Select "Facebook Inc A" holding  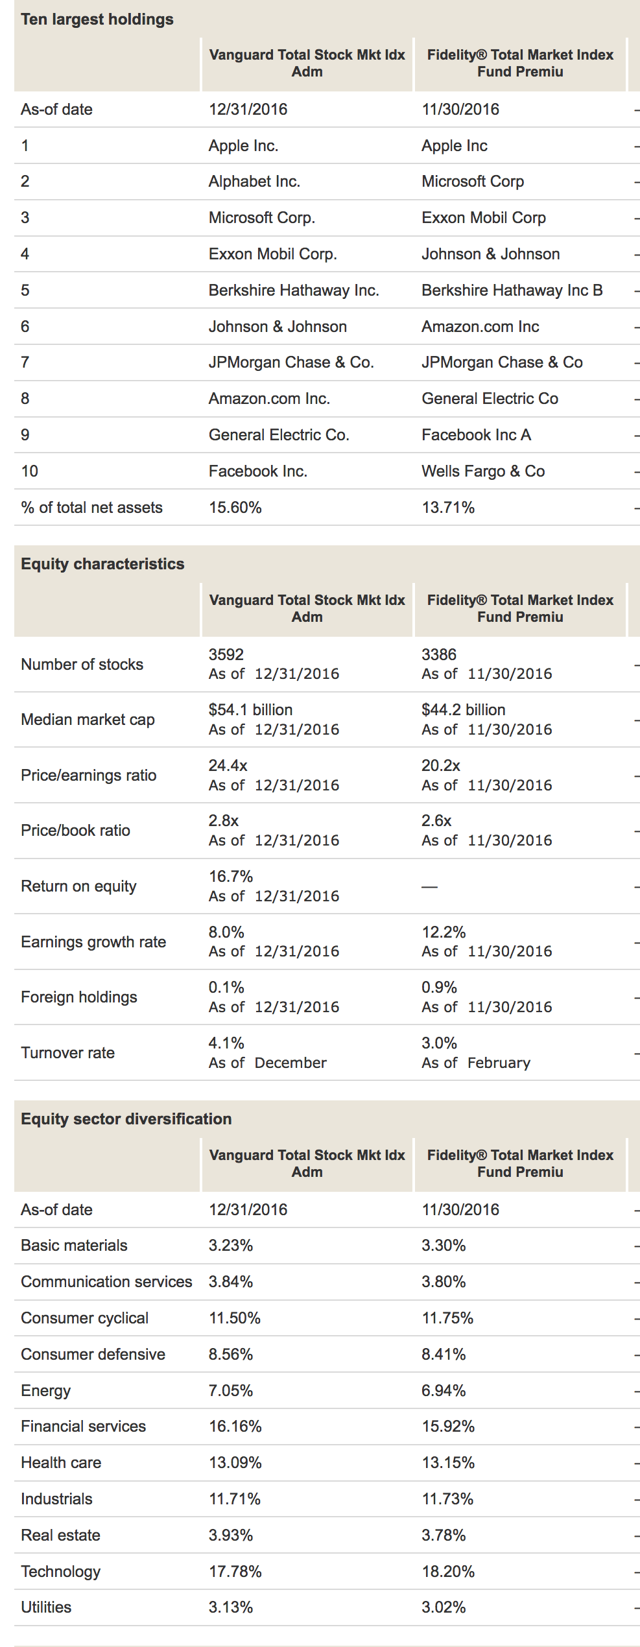click(476, 435)
